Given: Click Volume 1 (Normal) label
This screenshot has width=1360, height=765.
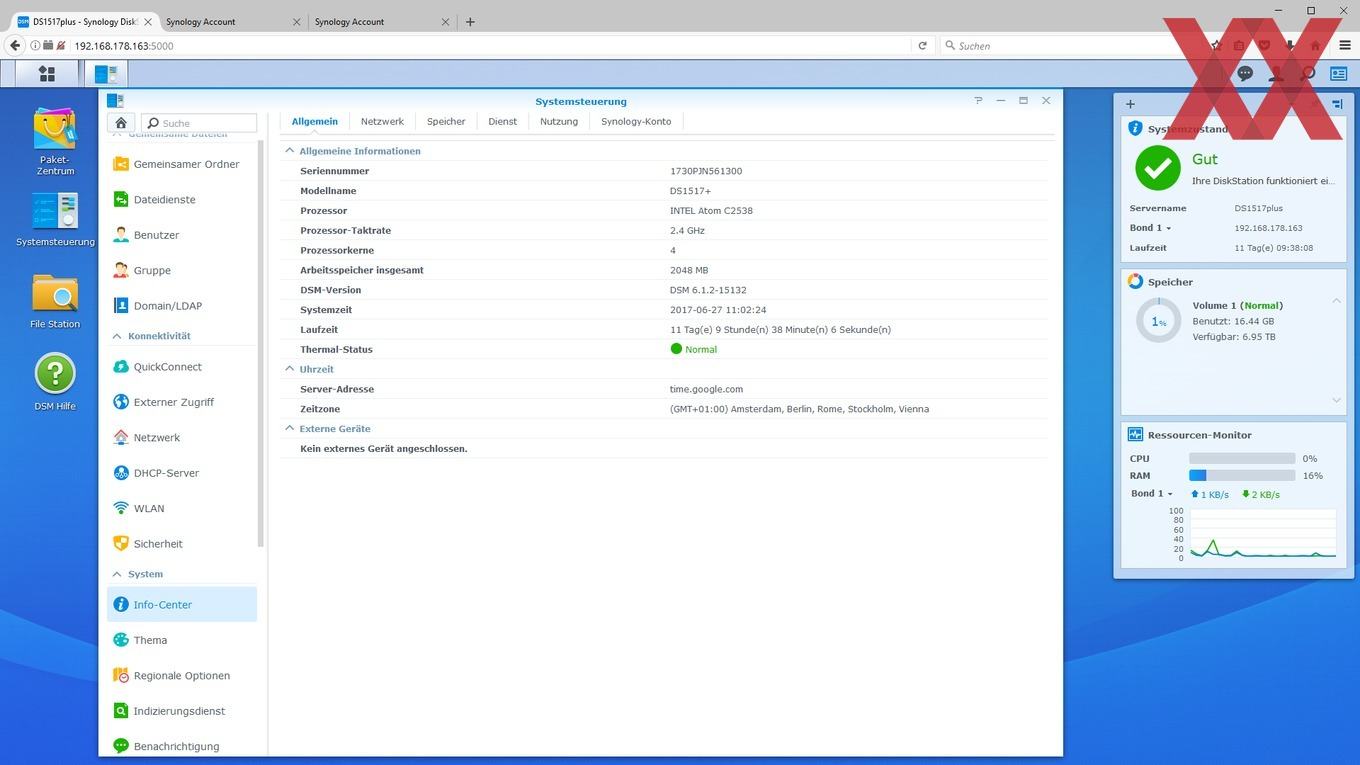Looking at the screenshot, I should click(x=1237, y=305).
